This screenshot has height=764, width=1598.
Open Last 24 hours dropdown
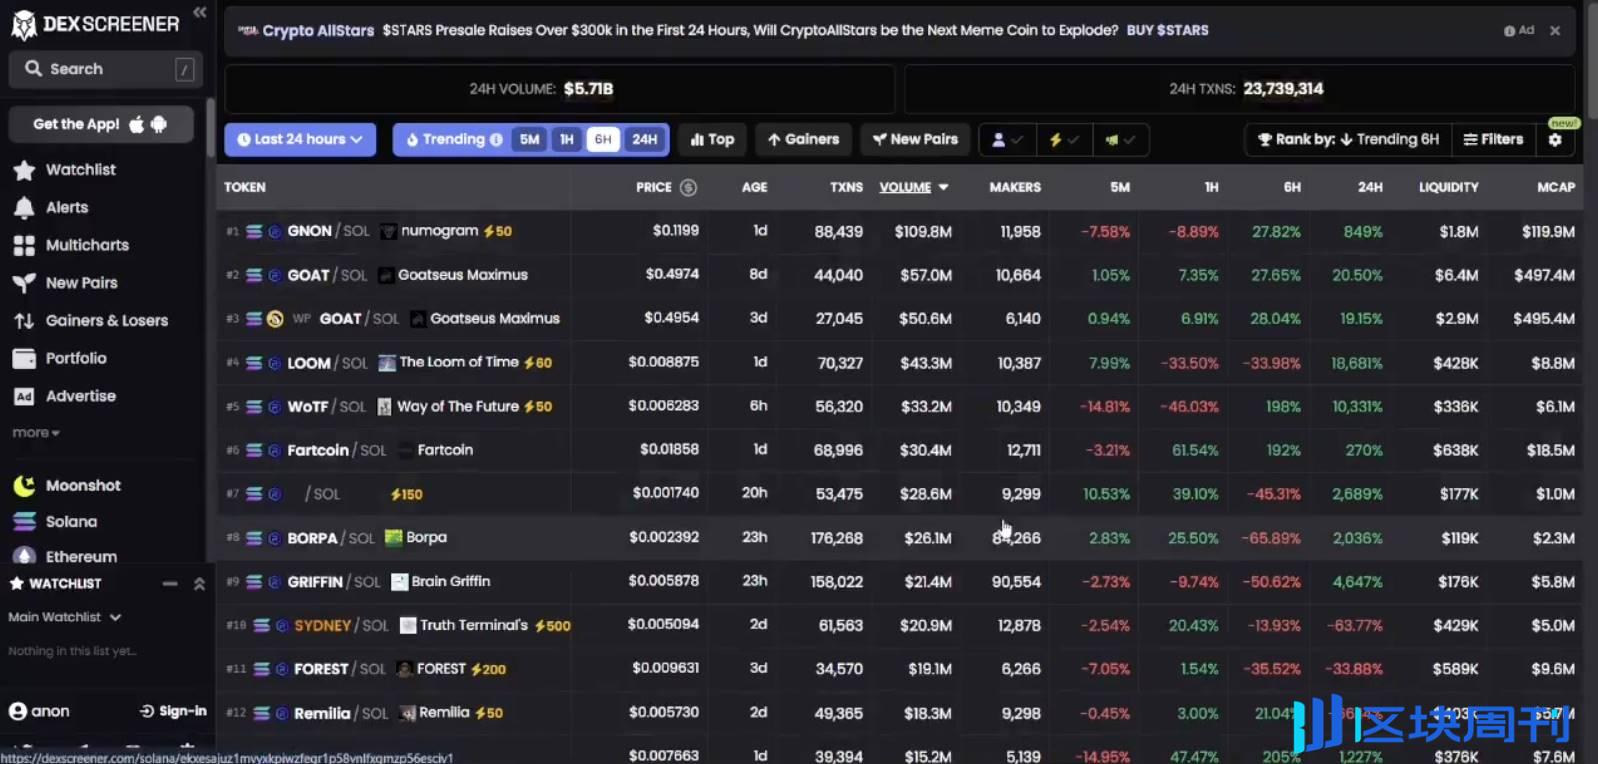coord(300,140)
